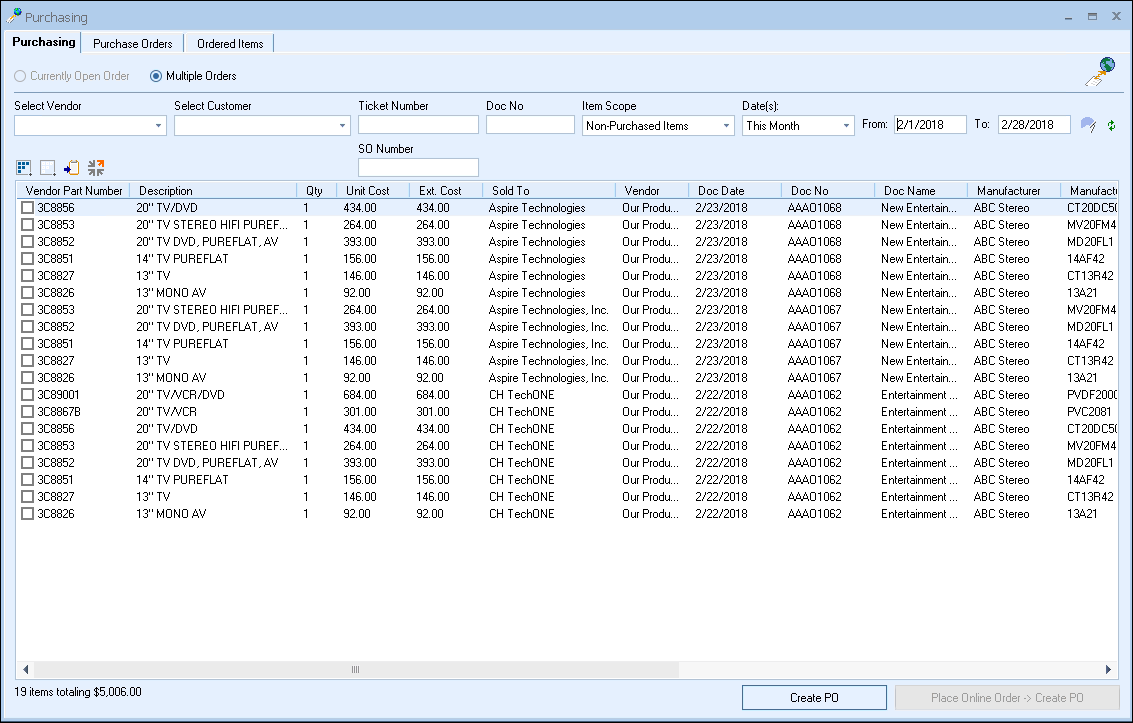The width and height of the screenshot is (1133, 723).
Task: Click the orange collapse arrows icon
Action: (96, 168)
